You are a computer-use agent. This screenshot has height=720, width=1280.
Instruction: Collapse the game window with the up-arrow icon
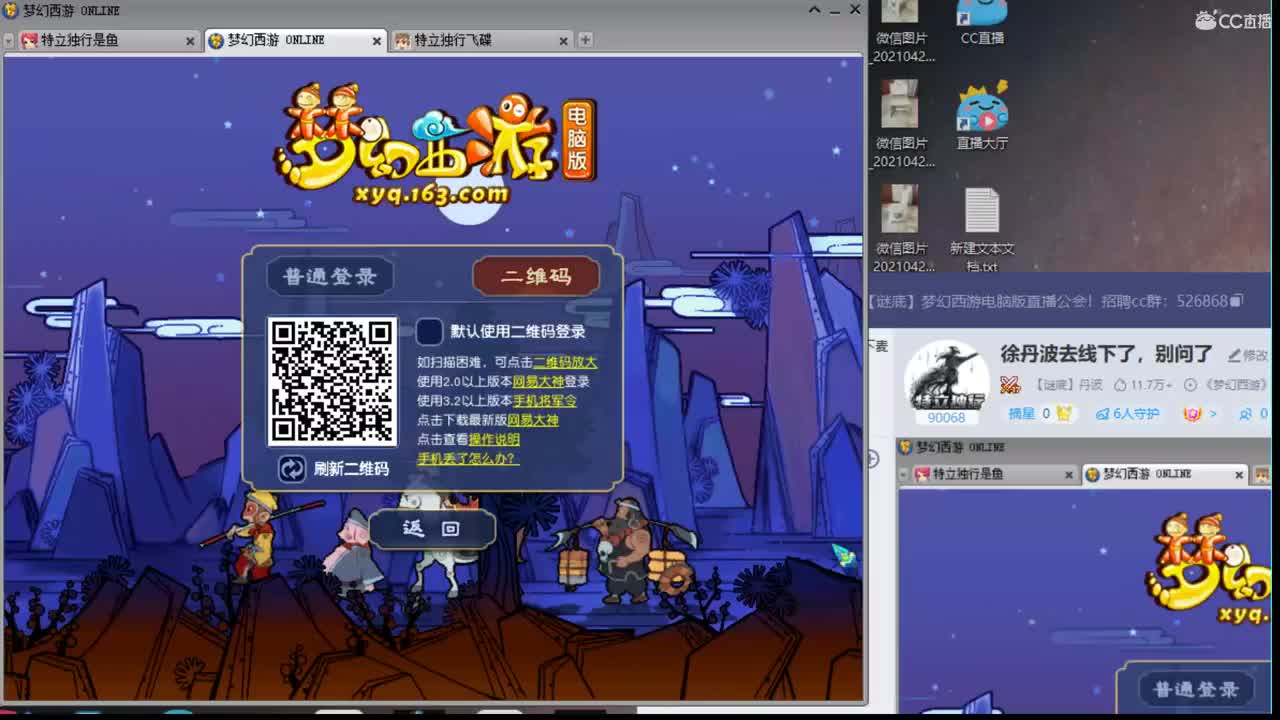815,10
